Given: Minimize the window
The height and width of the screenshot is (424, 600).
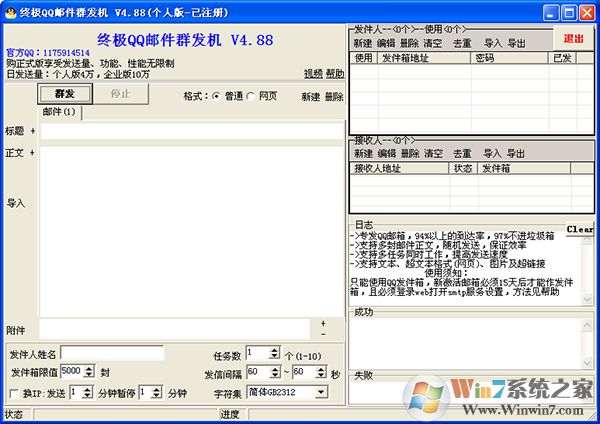Looking at the screenshot, I should click(x=551, y=13).
